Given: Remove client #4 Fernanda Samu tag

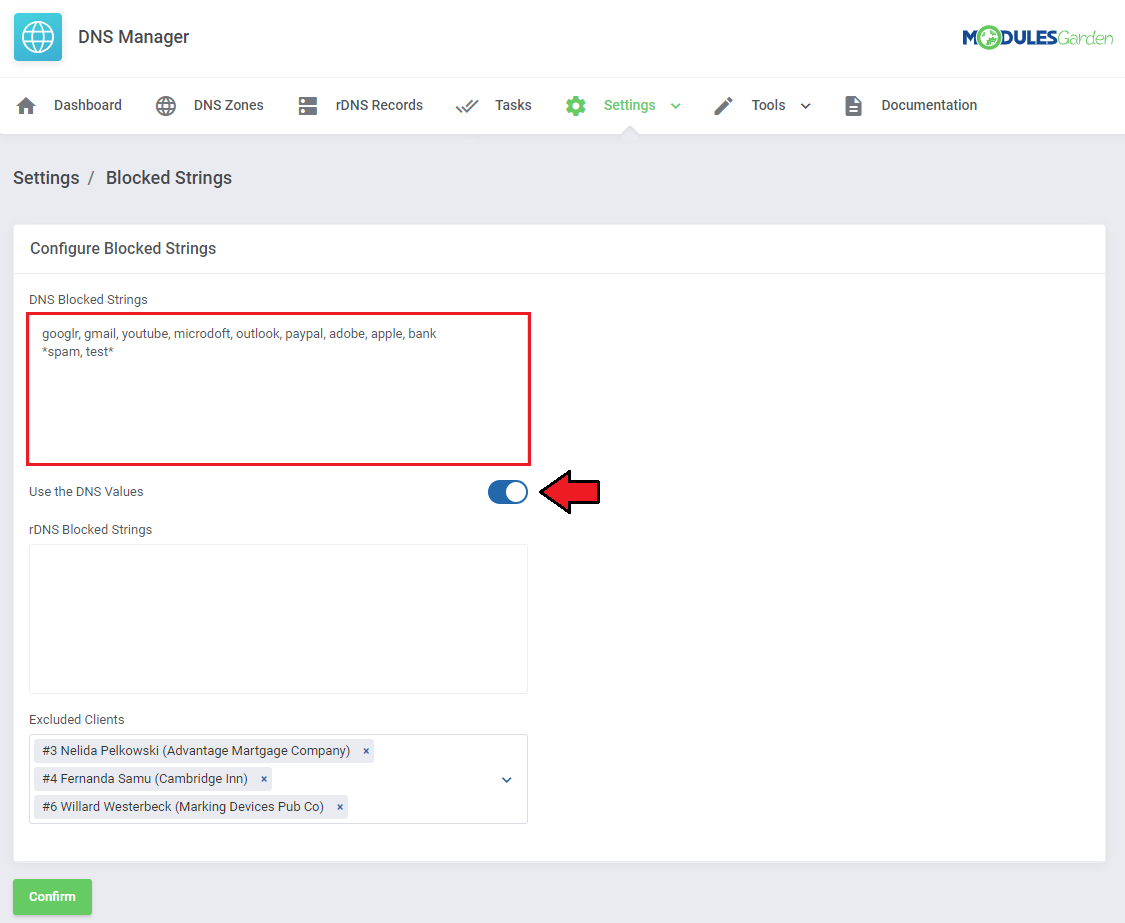Looking at the screenshot, I should [x=264, y=779].
